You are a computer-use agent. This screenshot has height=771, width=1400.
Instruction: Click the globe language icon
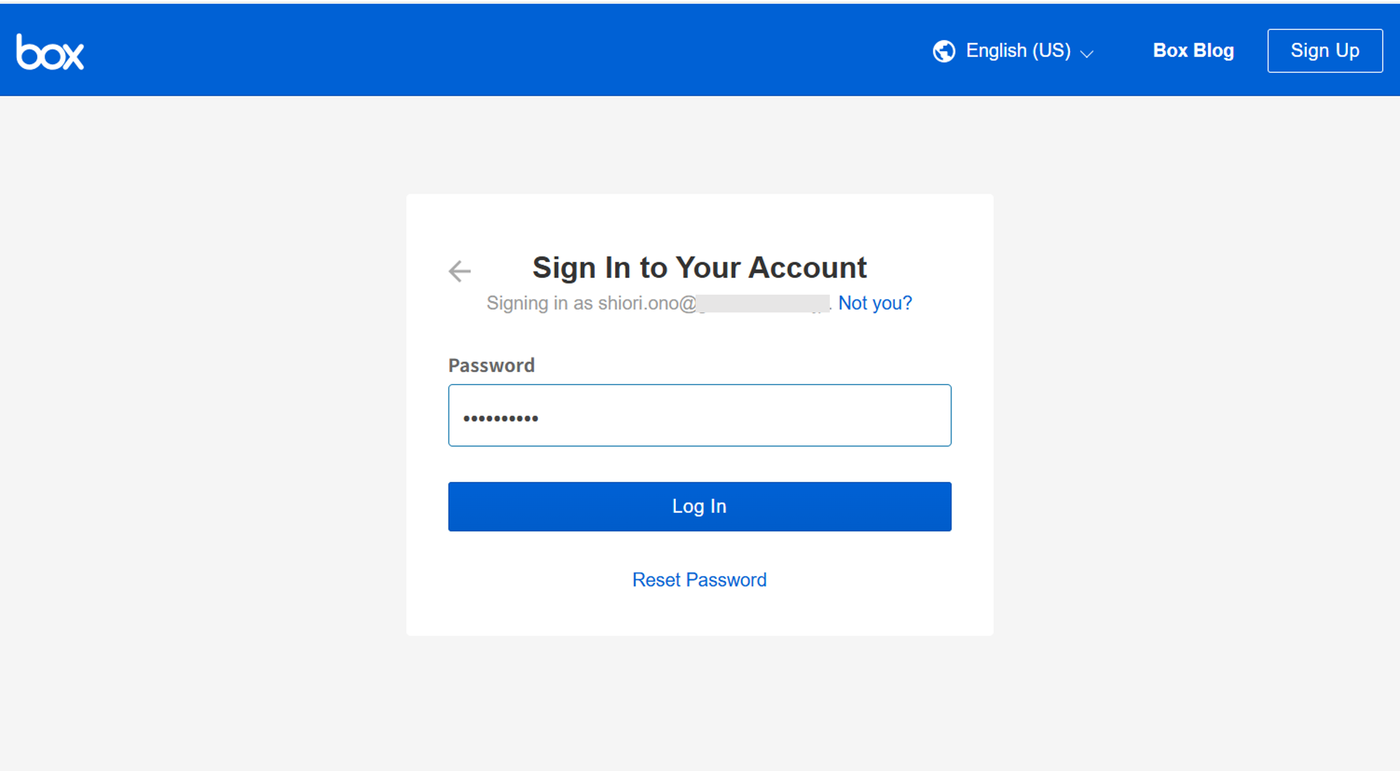point(943,51)
